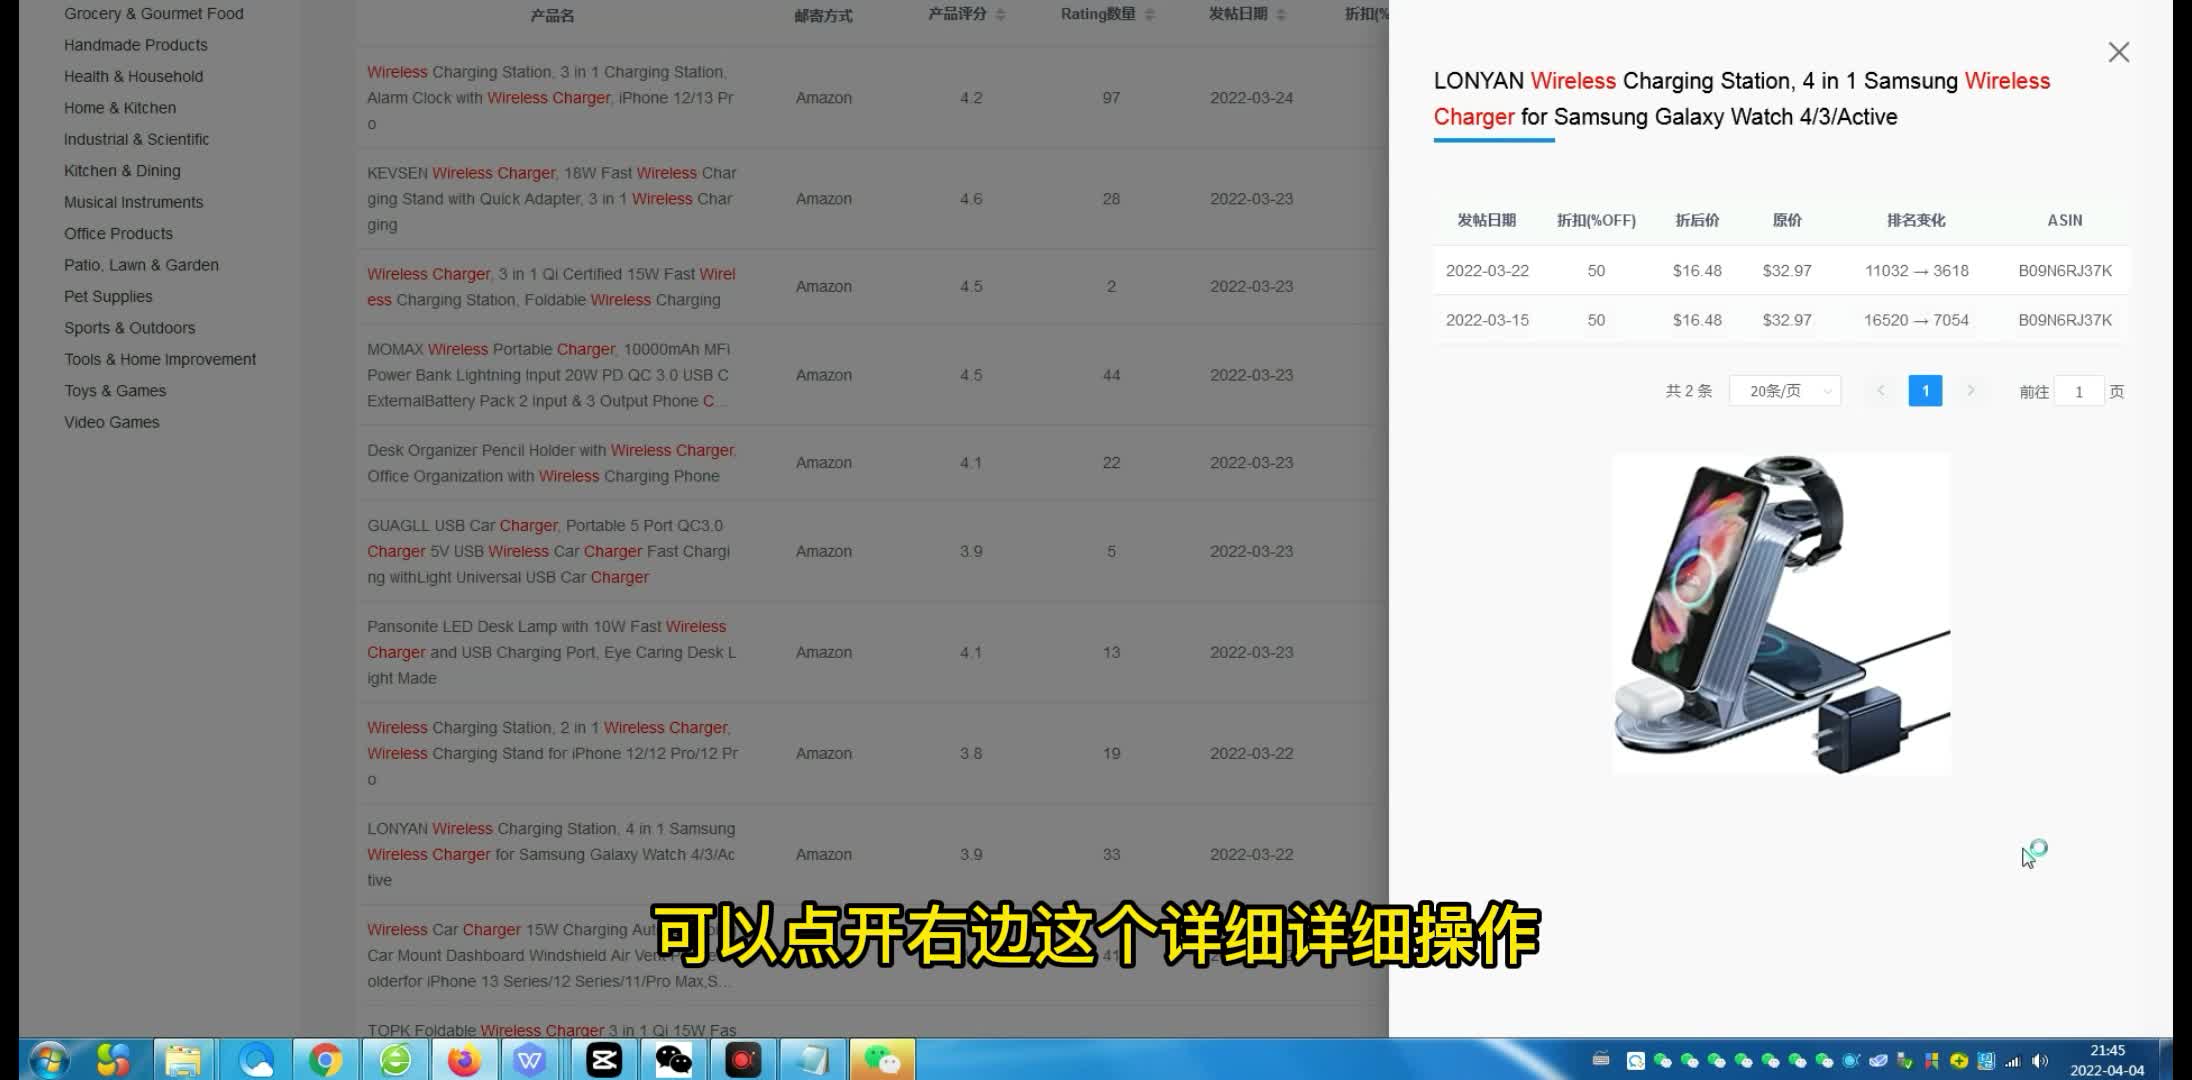2192x1080 pixels.
Task: Click the 2022-03-22 row ASIN B09N6RJ37K
Action: coord(2065,271)
